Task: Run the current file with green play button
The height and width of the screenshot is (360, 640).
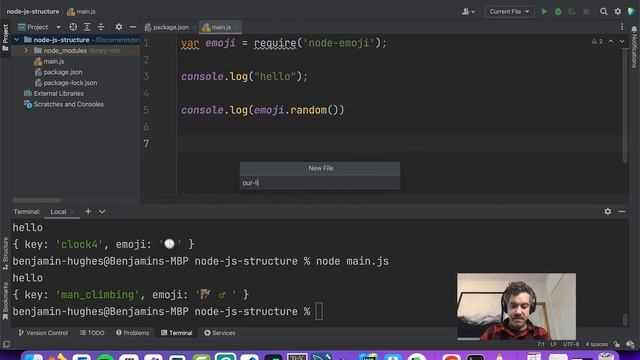Action: point(544,12)
